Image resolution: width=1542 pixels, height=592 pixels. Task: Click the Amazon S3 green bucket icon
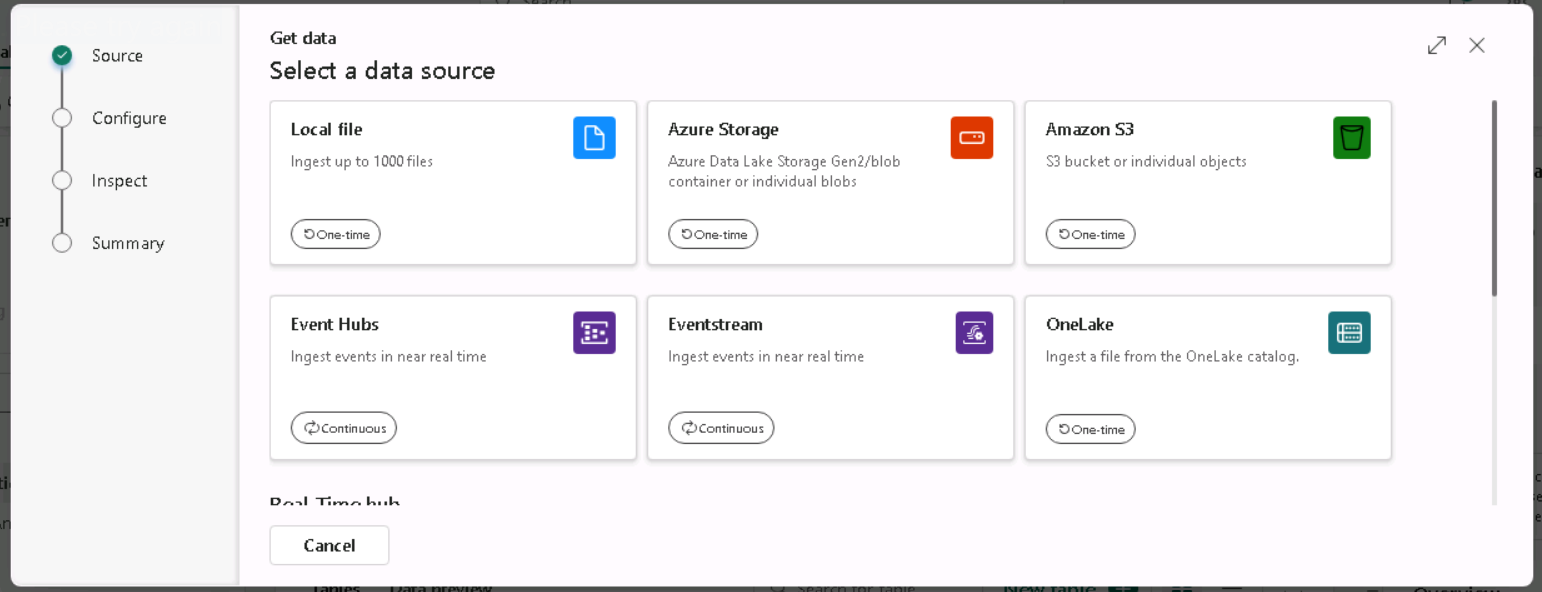(1352, 138)
